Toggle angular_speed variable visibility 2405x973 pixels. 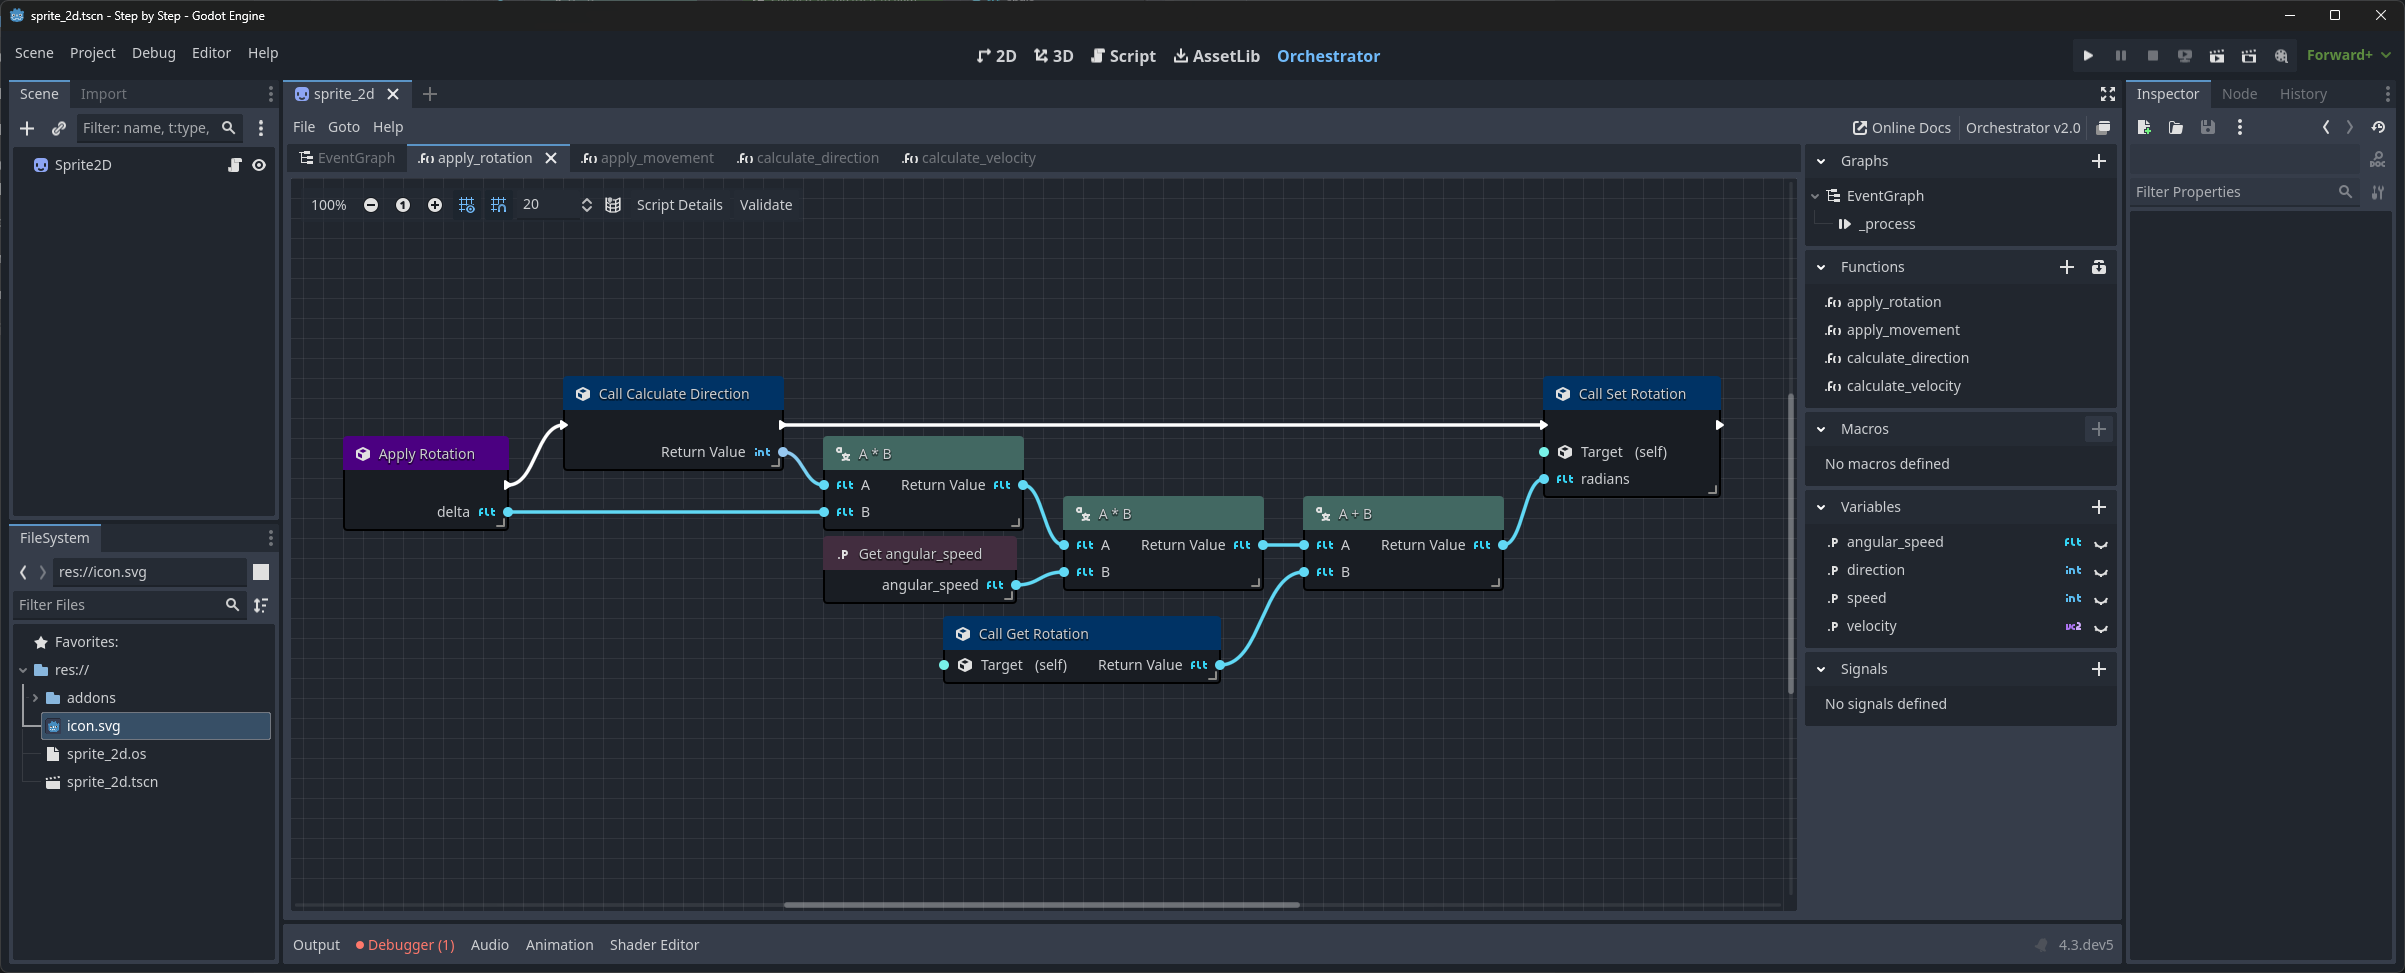2101,543
